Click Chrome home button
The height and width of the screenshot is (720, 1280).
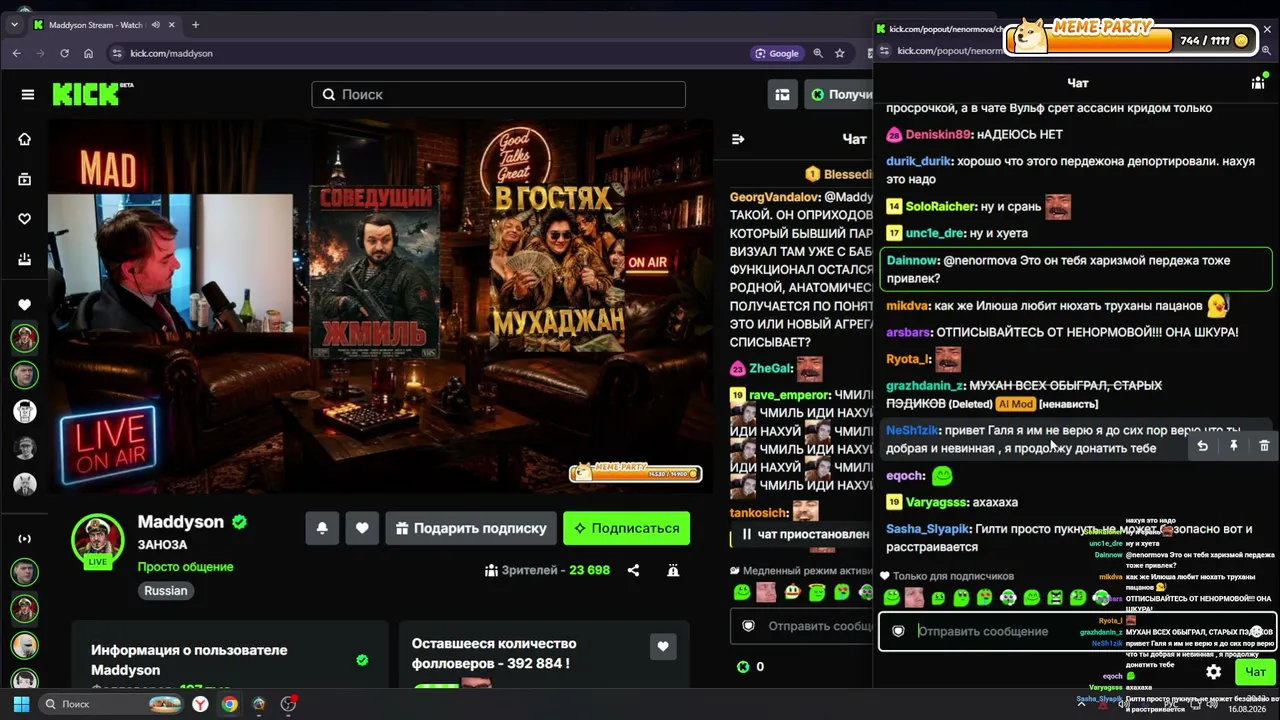coord(88,53)
